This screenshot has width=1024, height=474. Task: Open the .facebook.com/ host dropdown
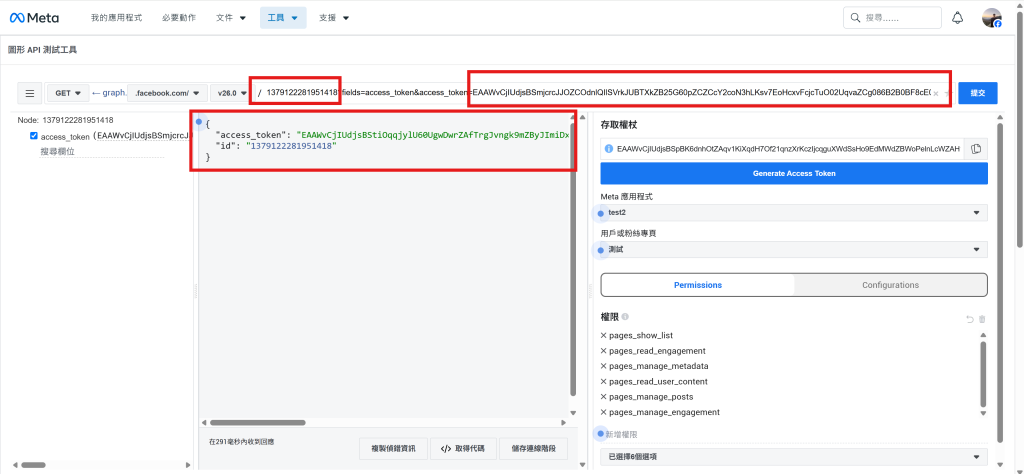point(167,93)
